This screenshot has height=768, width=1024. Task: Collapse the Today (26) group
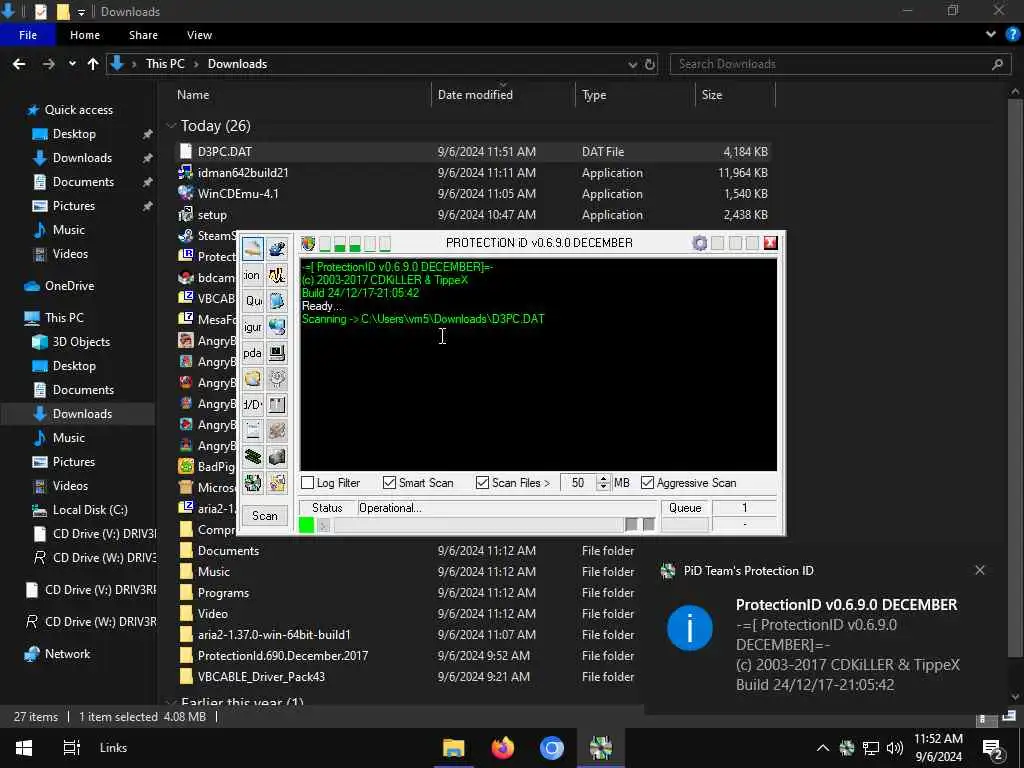point(171,125)
